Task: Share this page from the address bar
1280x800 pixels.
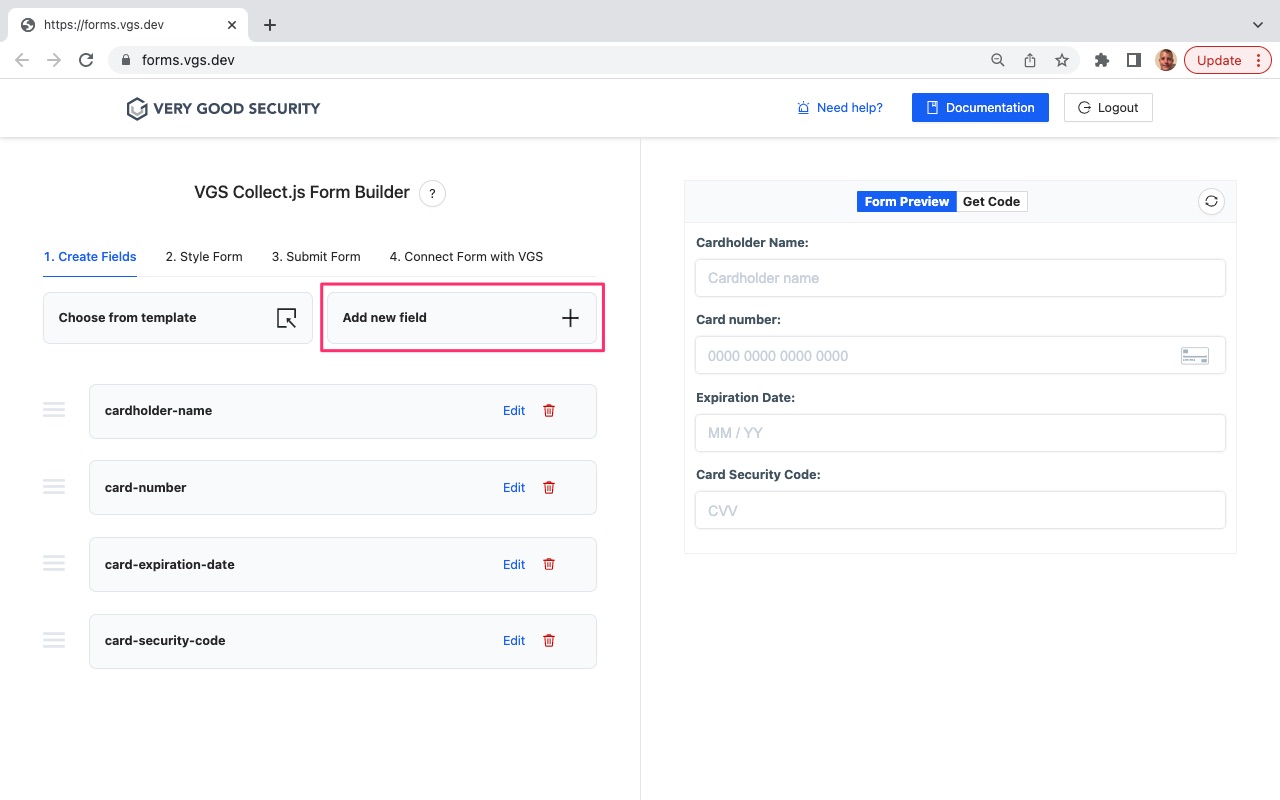Action: pyautogui.click(x=1030, y=60)
